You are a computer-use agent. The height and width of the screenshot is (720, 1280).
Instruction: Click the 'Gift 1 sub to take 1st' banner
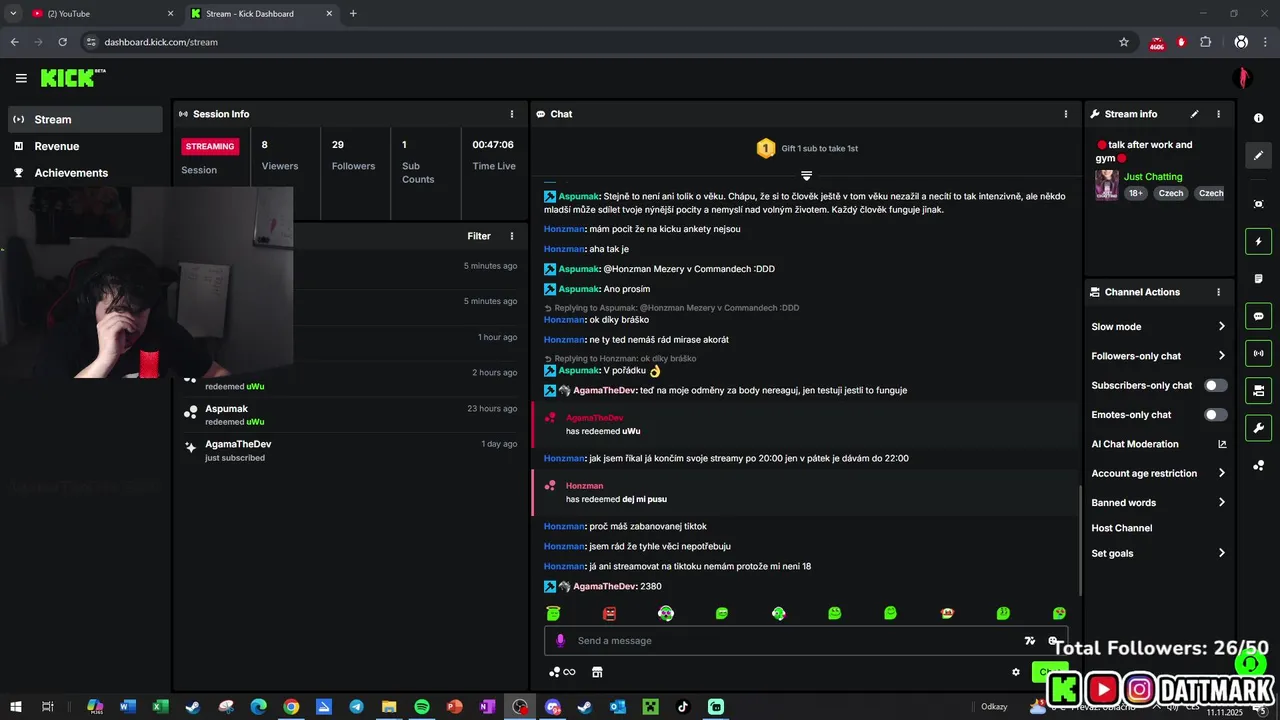pyautogui.click(x=807, y=148)
